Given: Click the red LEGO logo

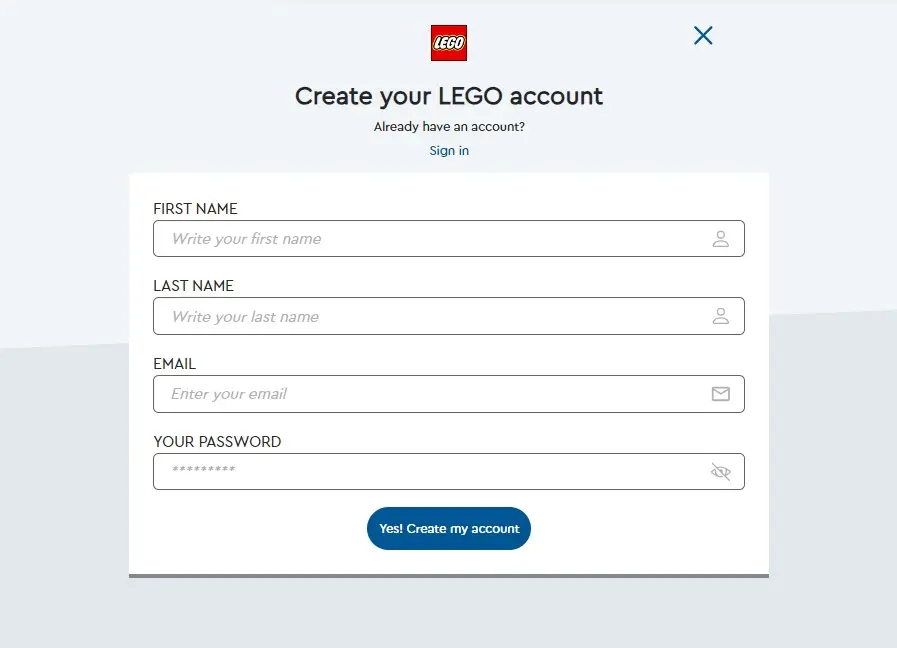Looking at the screenshot, I should 448,43.
